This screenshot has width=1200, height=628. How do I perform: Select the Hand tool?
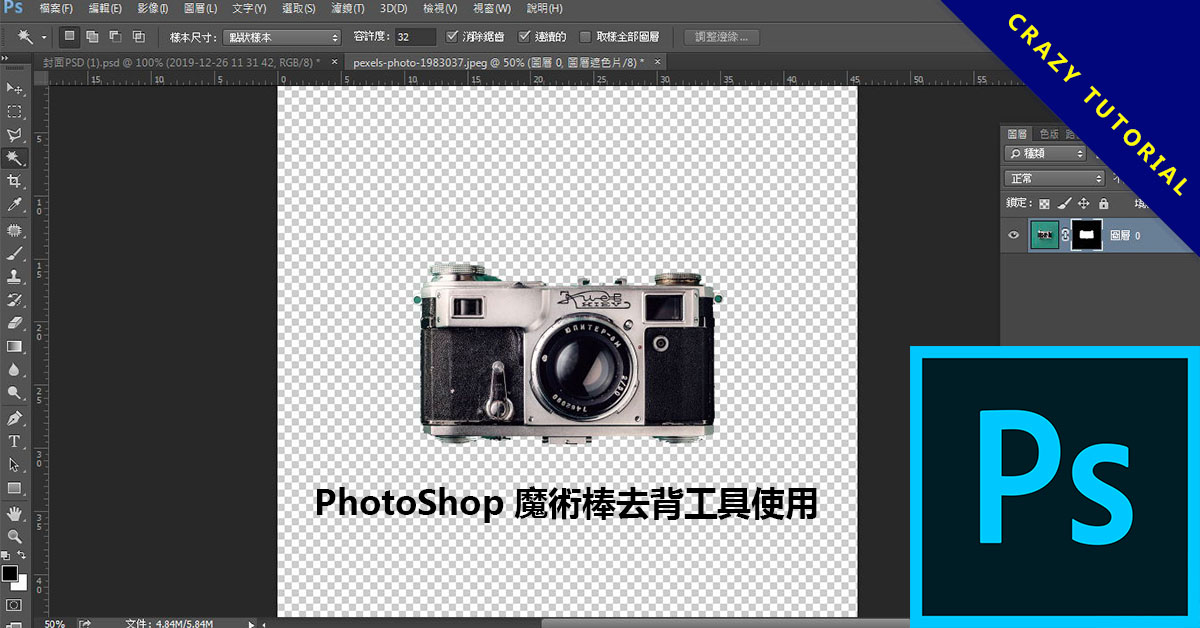tap(14, 514)
